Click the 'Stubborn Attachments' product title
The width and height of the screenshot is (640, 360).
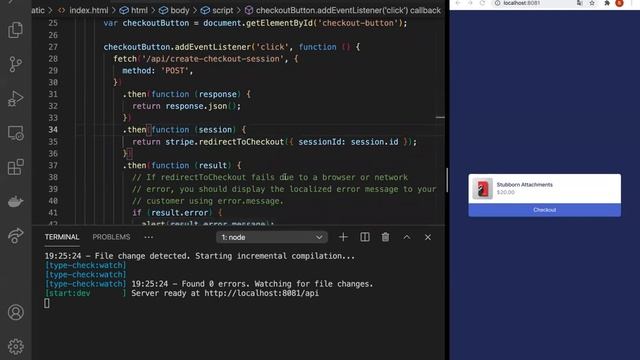(524, 184)
